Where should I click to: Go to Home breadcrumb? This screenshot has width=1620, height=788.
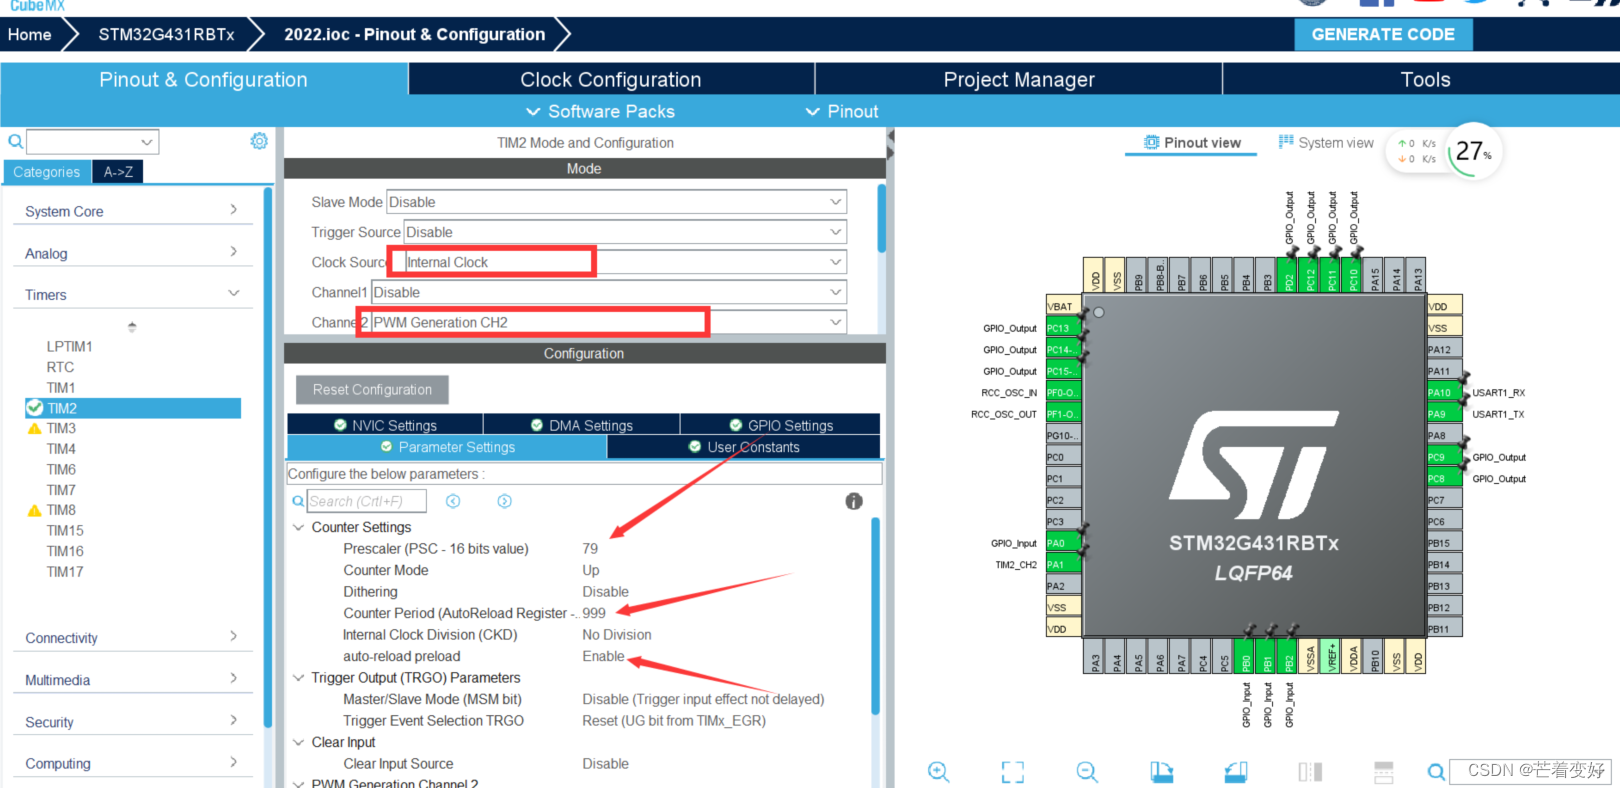pos(30,34)
